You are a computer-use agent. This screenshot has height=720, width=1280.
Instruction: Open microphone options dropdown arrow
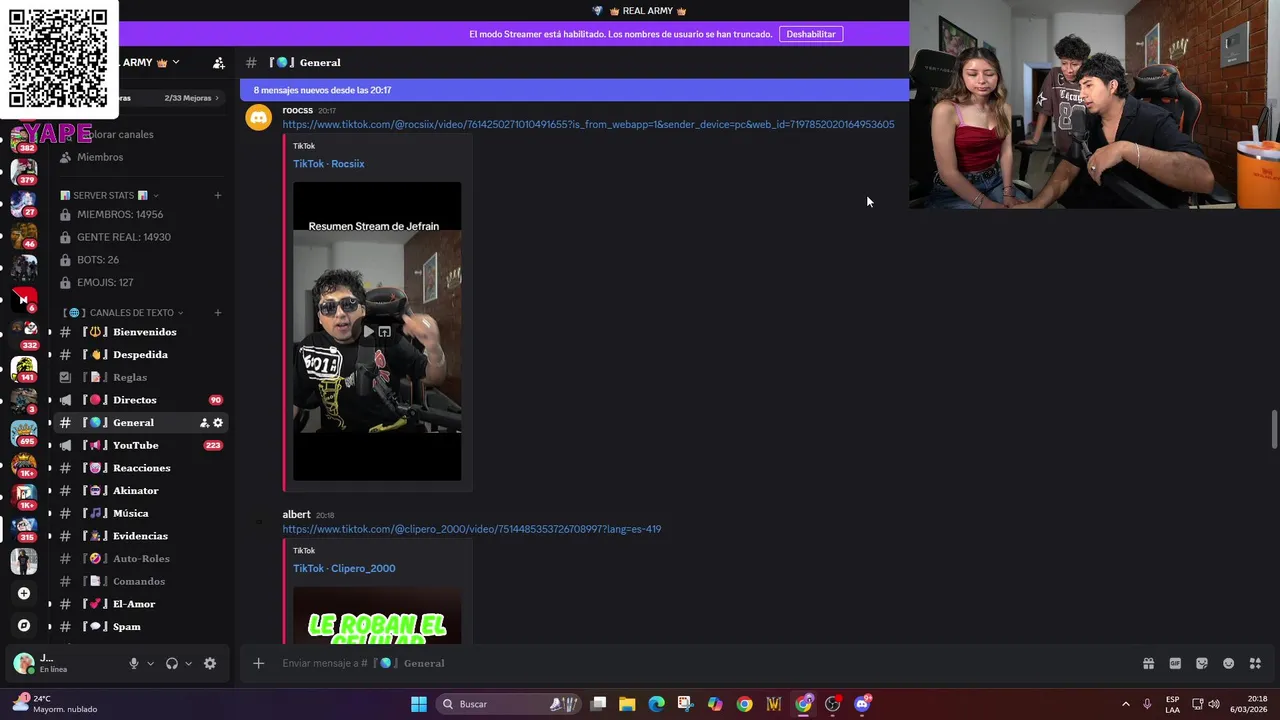click(x=151, y=663)
